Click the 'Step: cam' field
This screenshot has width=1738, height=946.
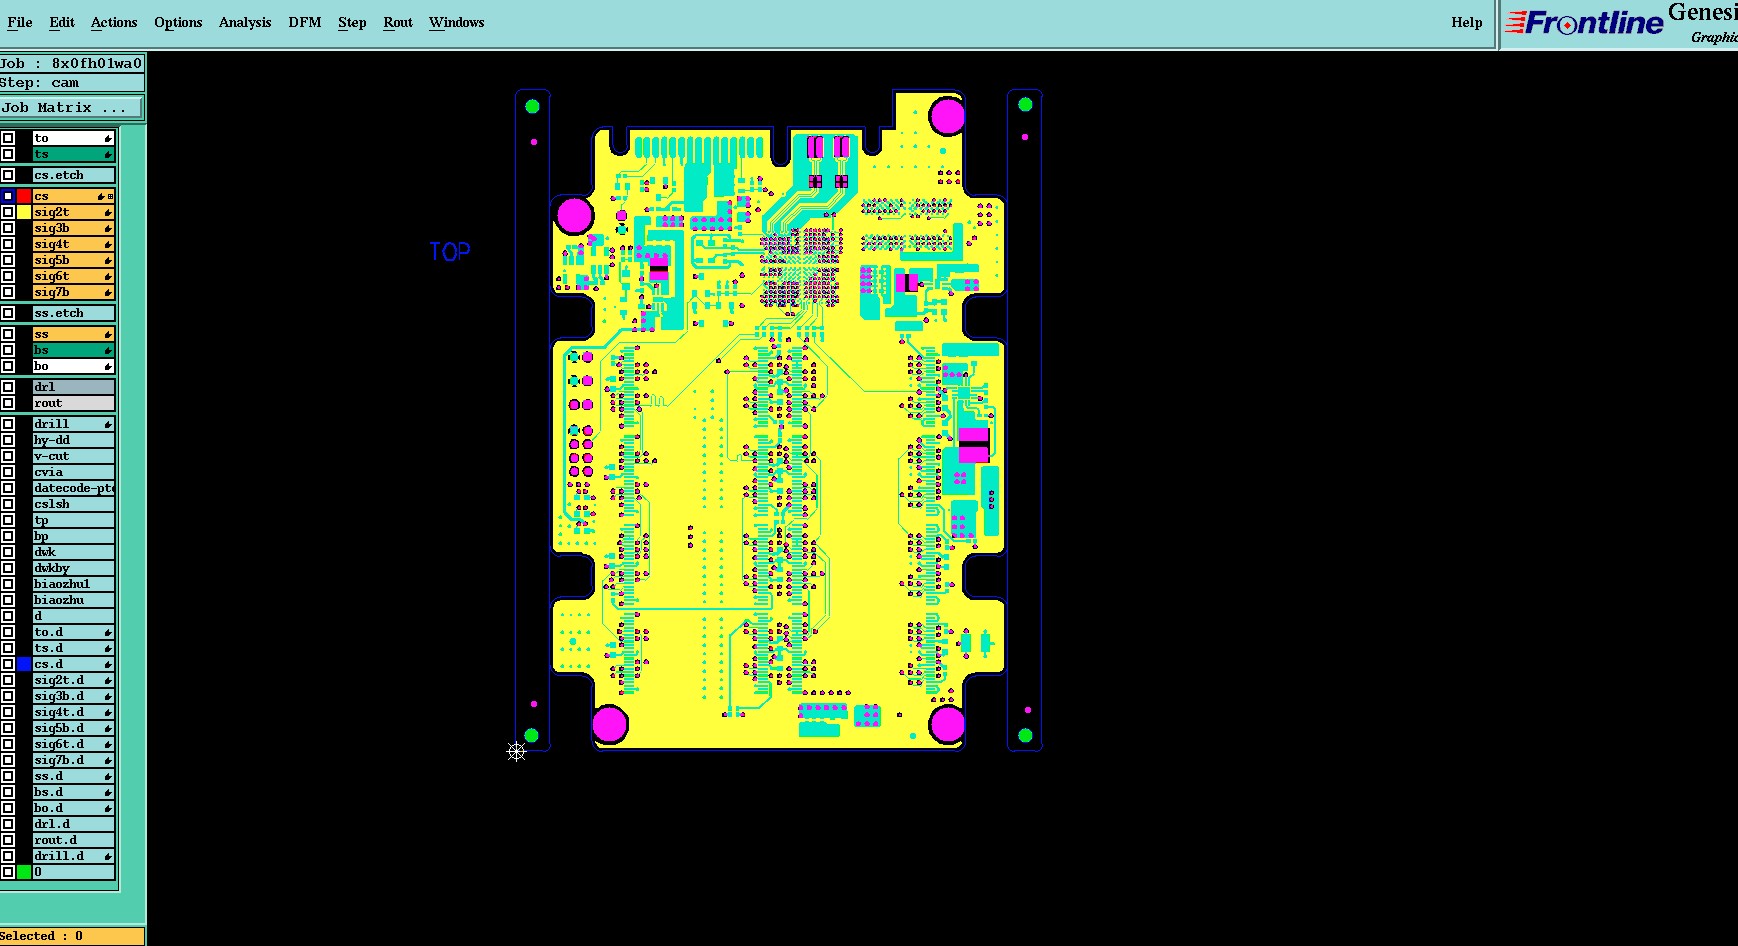72,83
